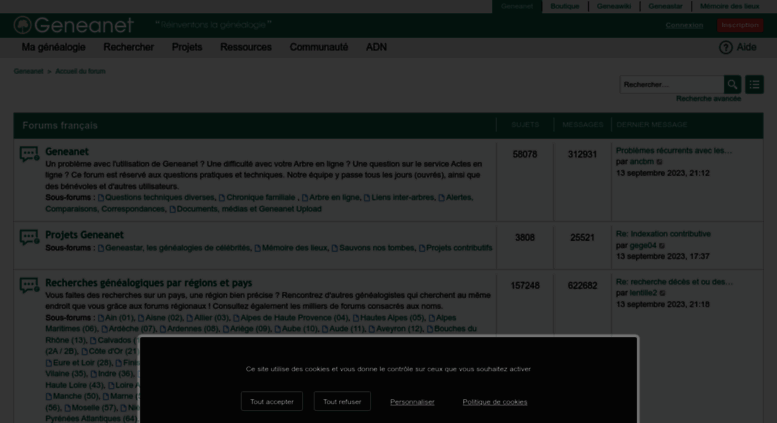This screenshot has height=423, width=777.
Task: Click the 58078 sujets count
Action: 525,155
